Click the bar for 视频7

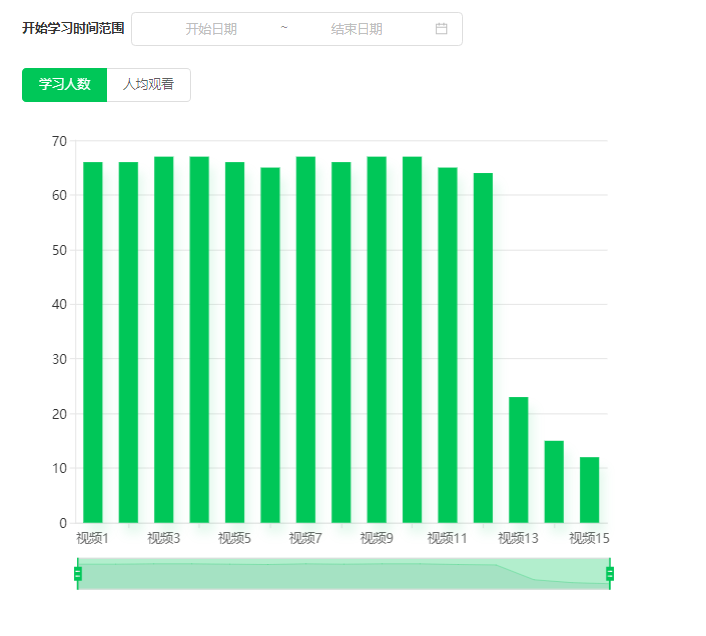click(306, 340)
